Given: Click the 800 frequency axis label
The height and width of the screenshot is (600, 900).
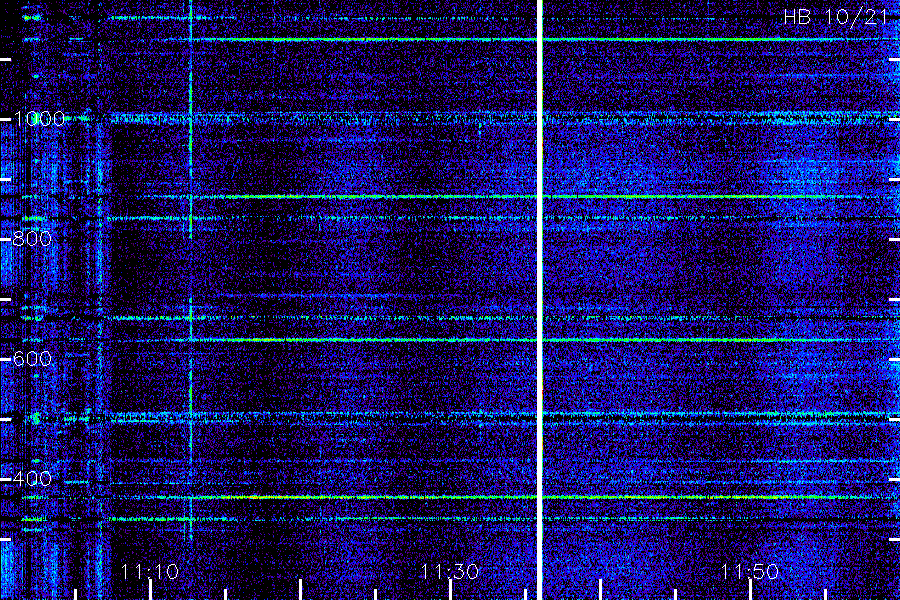Looking at the screenshot, I should pos(32,239).
